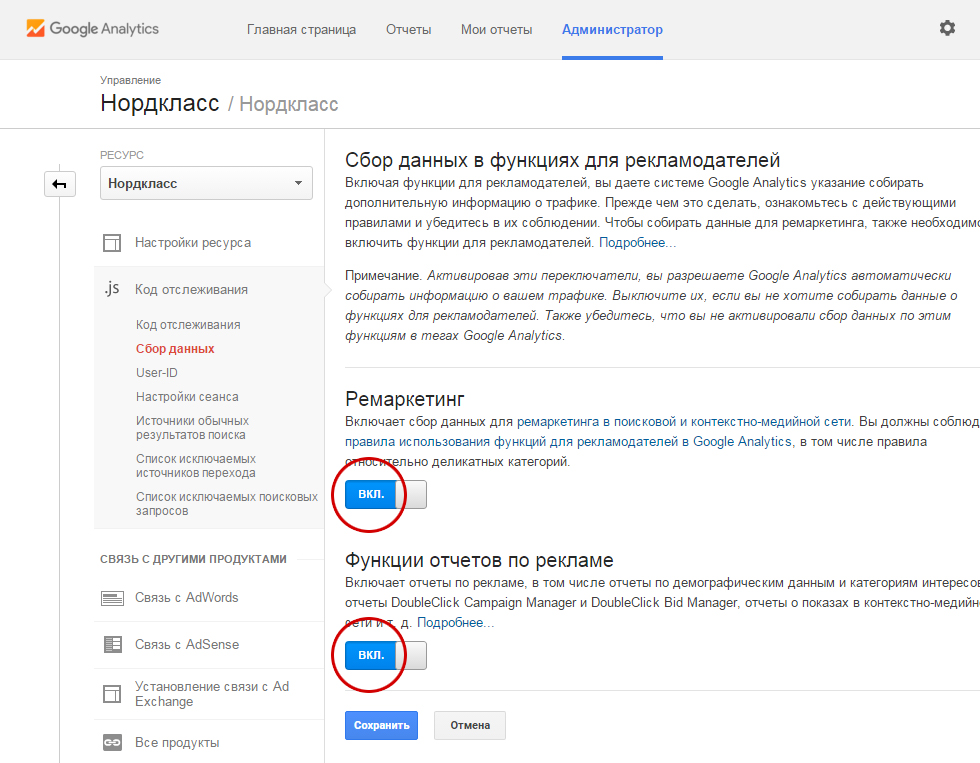Open ремаркетинга в поисковой и контекстно-медийной сети link
Viewport: 980px width, 763px height.
[x=684, y=422]
